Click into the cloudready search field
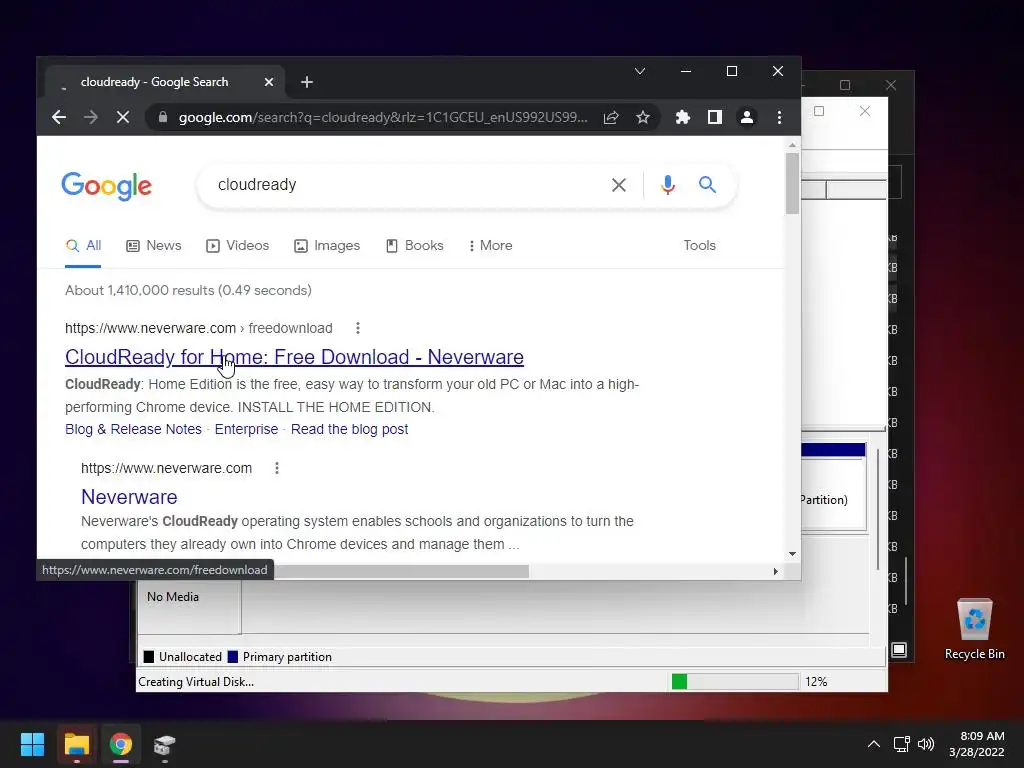Screen dimensions: 1024x768 (405, 185)
